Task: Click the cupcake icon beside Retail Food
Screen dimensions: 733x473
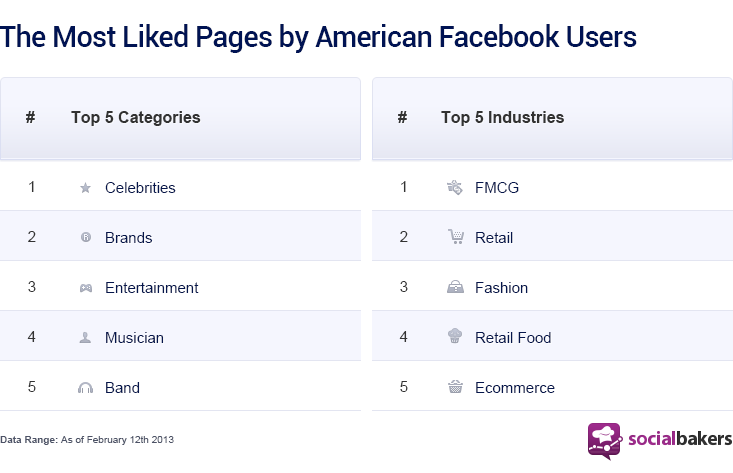Action: (455, 336)
